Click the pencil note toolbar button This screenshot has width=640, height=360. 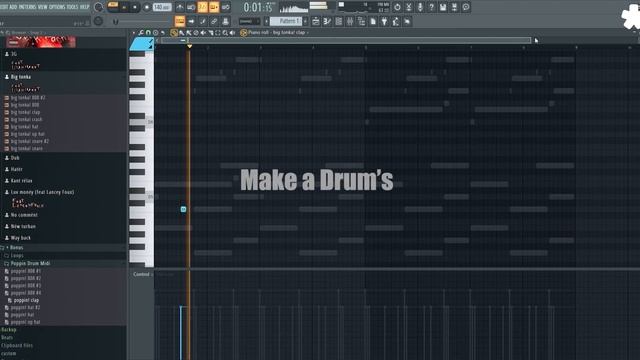(202, 21)
